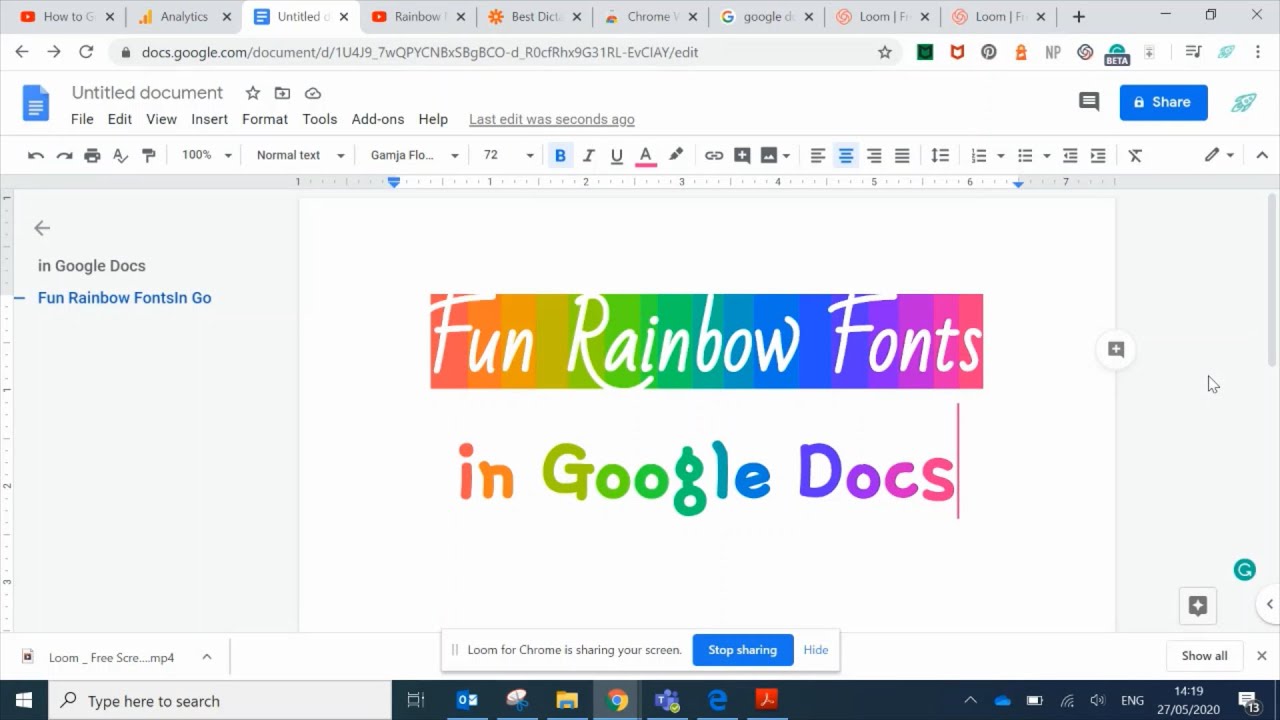
Task: Click the Insert link icon
Action: click(x=714, y=155)
